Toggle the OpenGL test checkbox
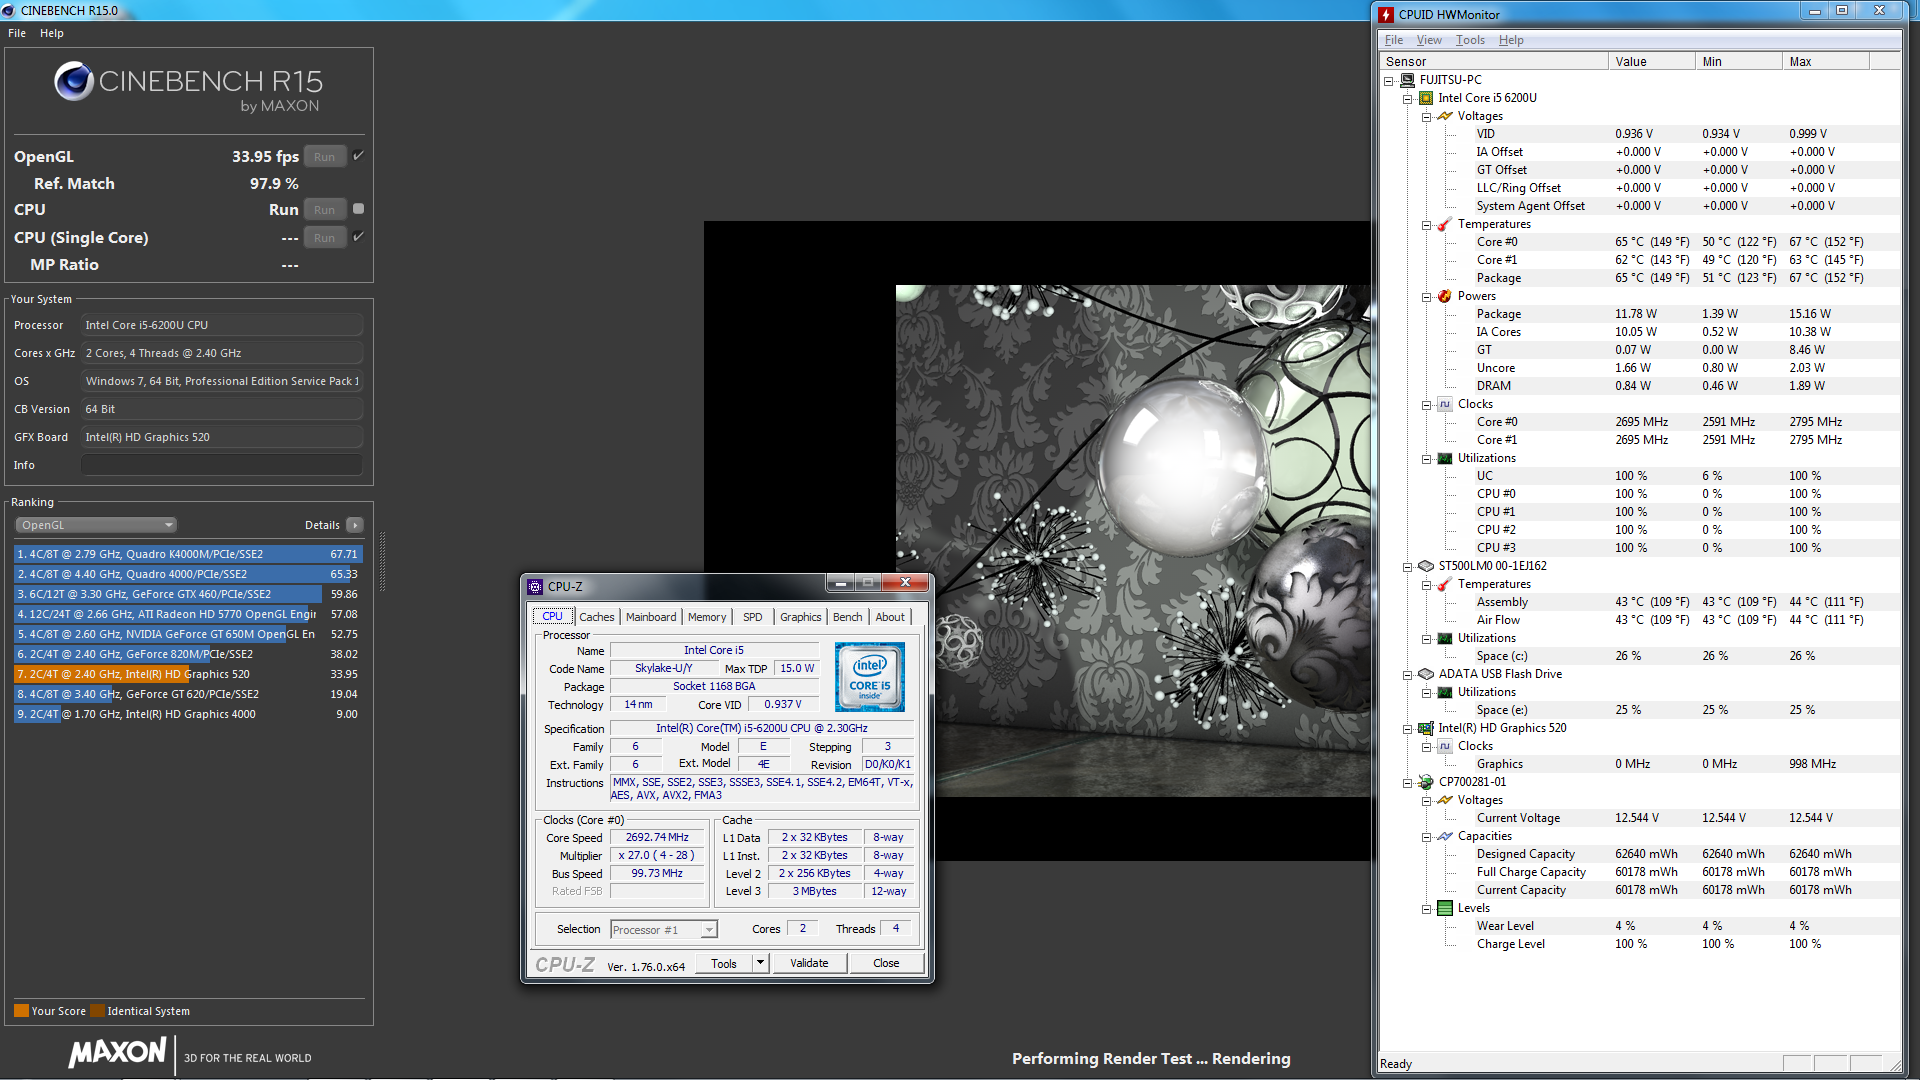 point(358,156)
